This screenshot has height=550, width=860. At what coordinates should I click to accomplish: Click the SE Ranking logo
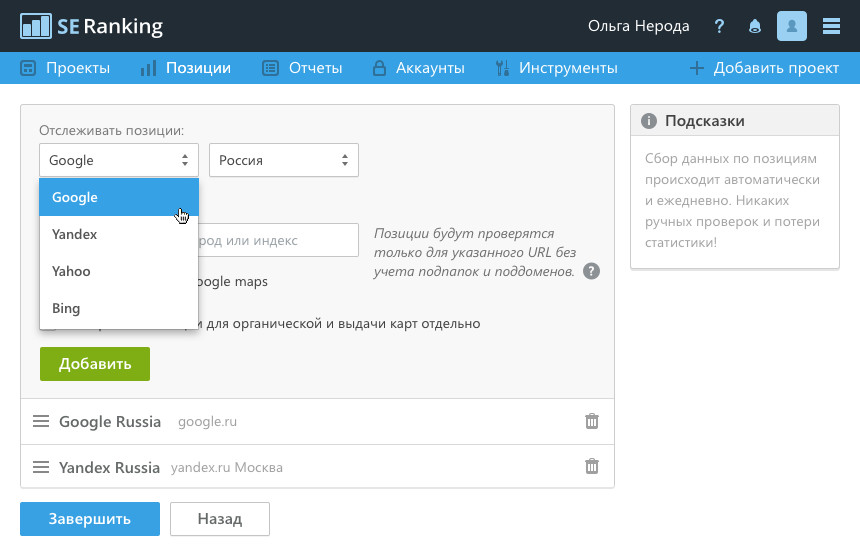(x=92, y=26)
